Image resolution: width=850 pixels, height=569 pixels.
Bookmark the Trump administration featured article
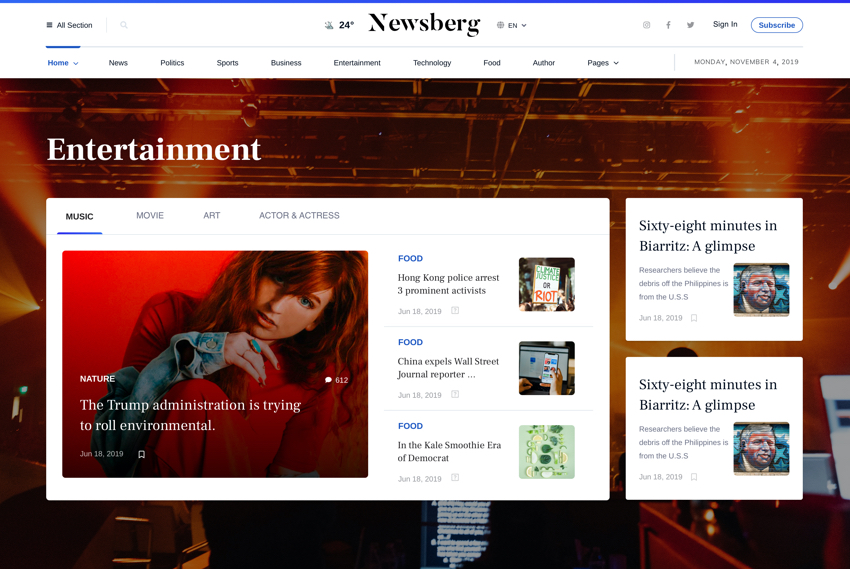(x=141, y=454)
